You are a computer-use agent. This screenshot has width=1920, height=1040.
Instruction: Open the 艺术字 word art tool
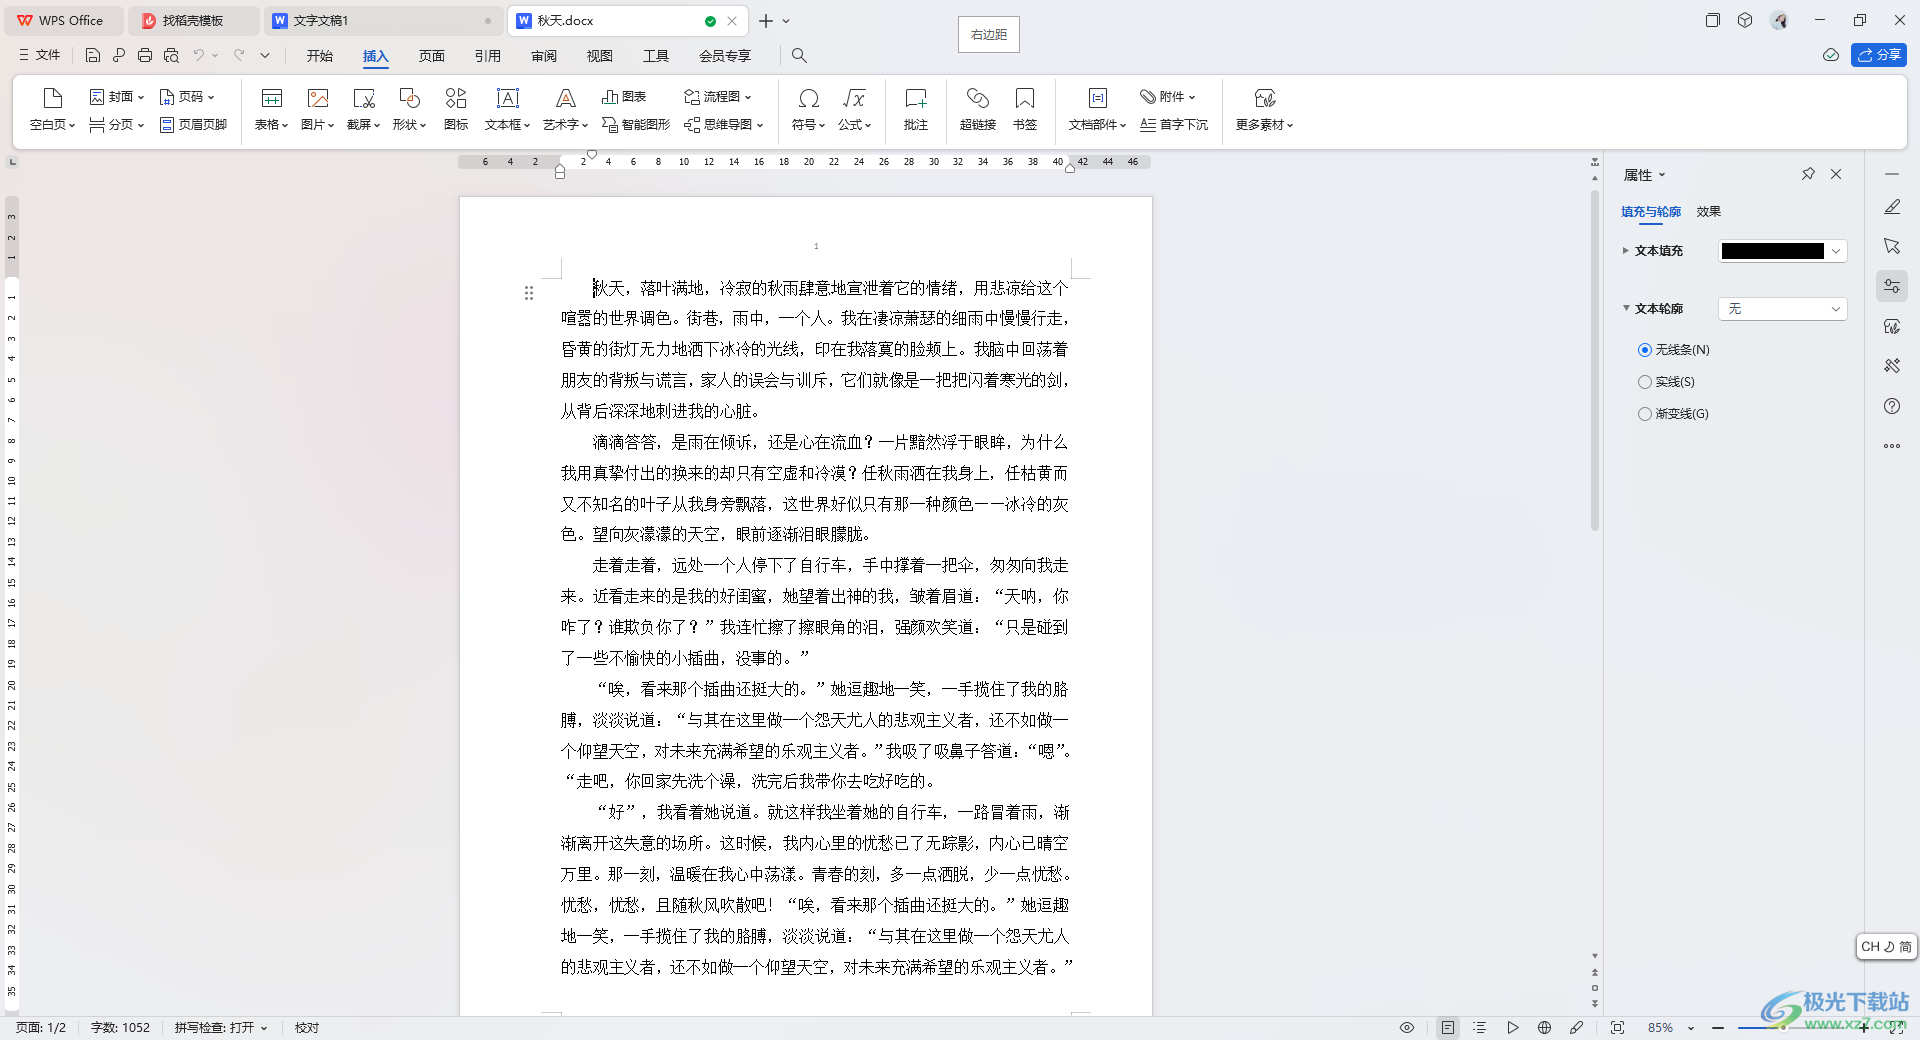565,109
